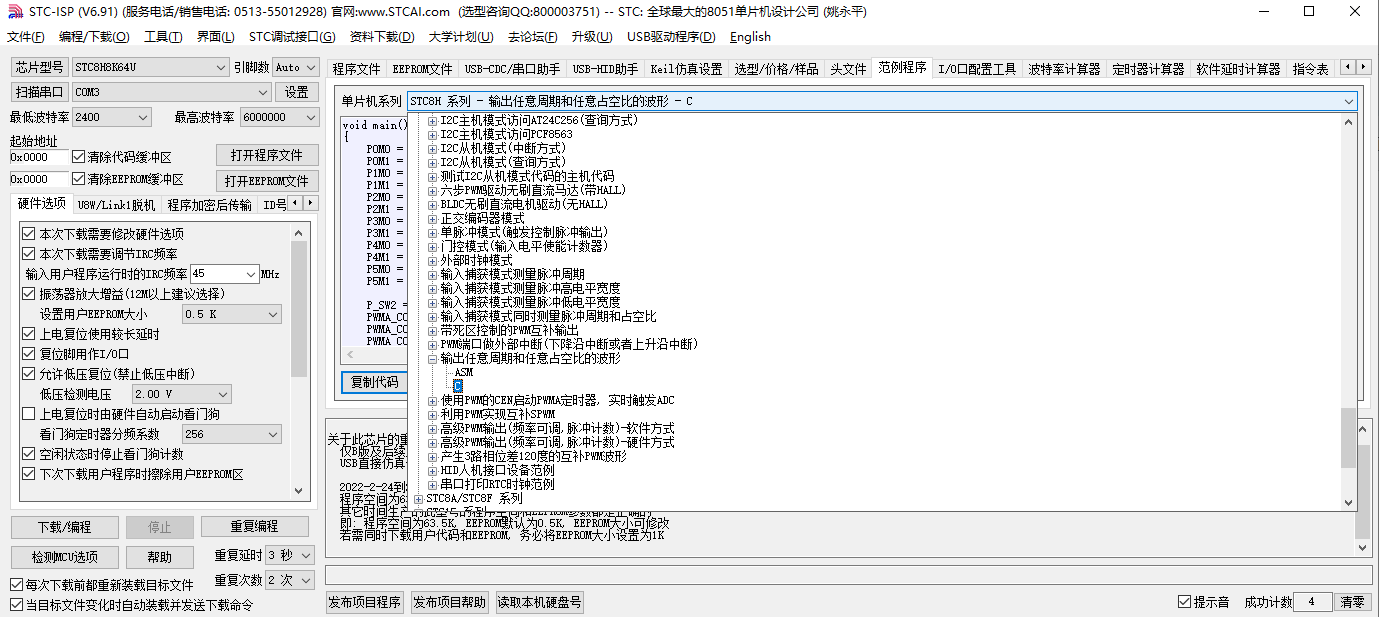The width and height of the screenshot is (1379, 617).
Task: Open the Keil仿真设置 tab
Action: tap(686, 69)
